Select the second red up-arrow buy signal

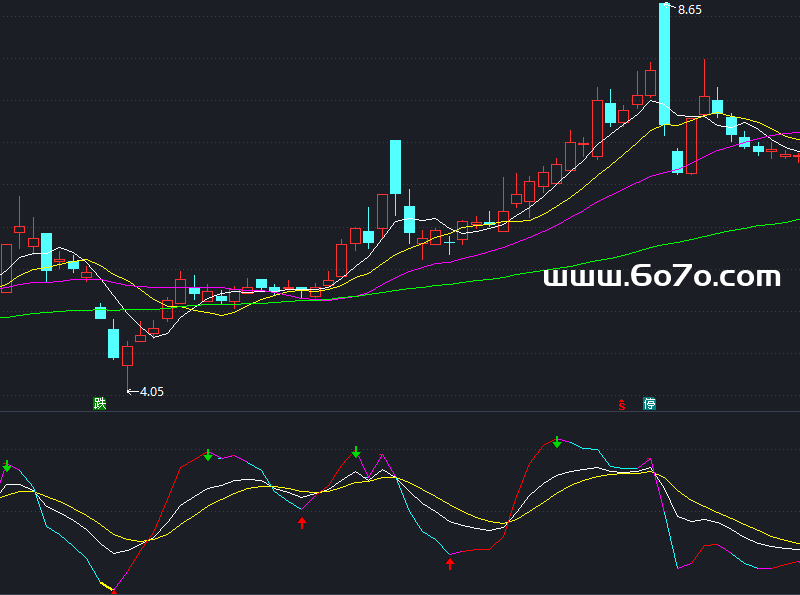pyautogui.click(x=450, y=564)
